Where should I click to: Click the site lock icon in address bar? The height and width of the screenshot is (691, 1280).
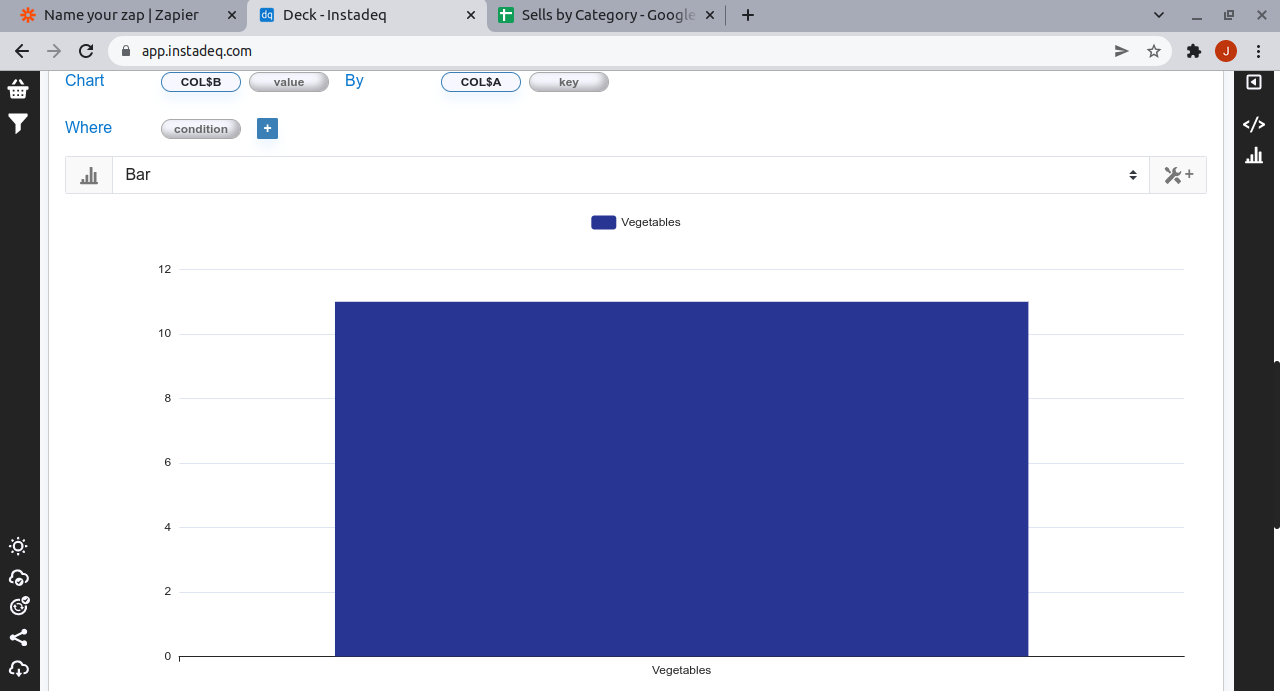coord(126,51)
